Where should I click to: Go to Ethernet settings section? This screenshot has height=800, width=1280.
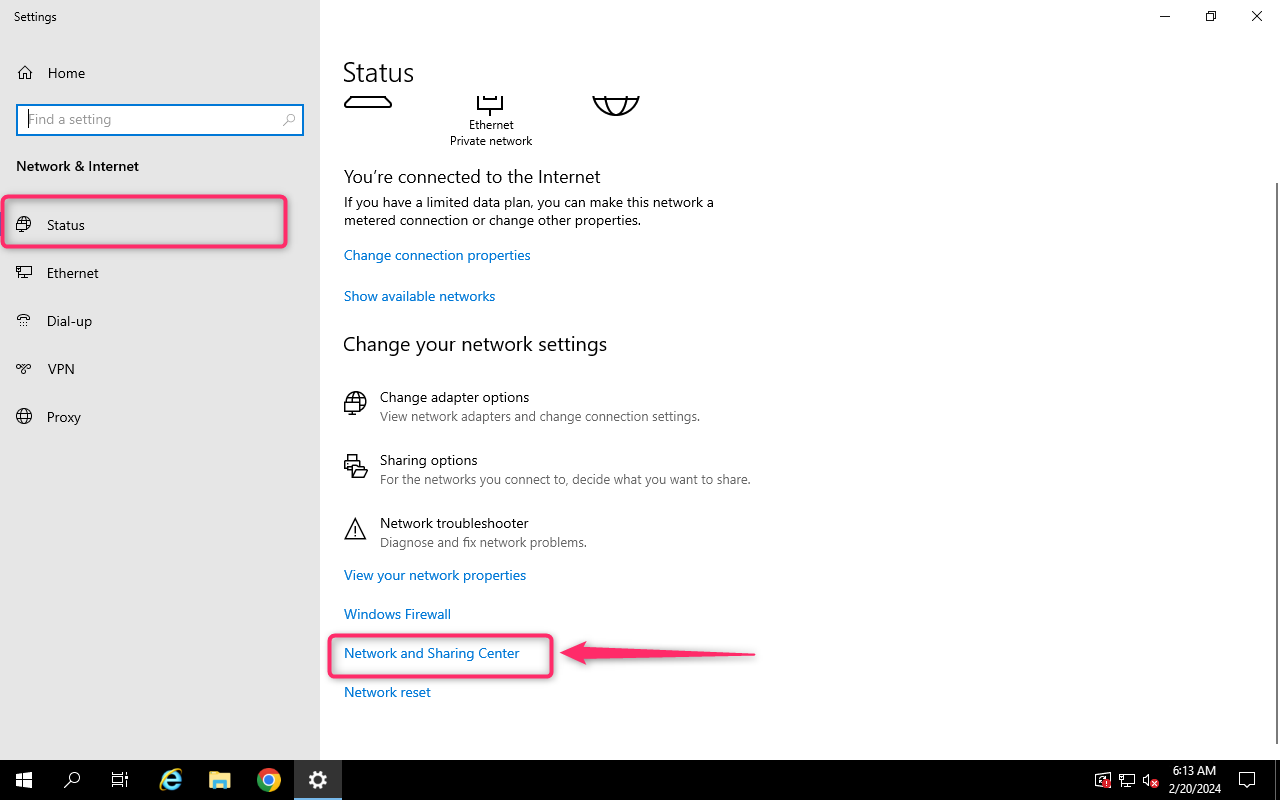coord(160,273)
